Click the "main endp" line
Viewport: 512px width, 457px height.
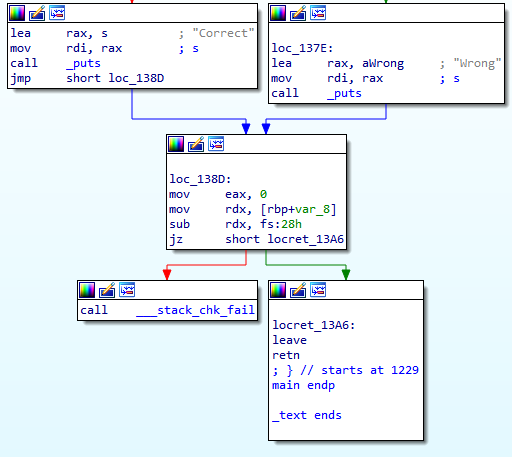click(303, 385)
